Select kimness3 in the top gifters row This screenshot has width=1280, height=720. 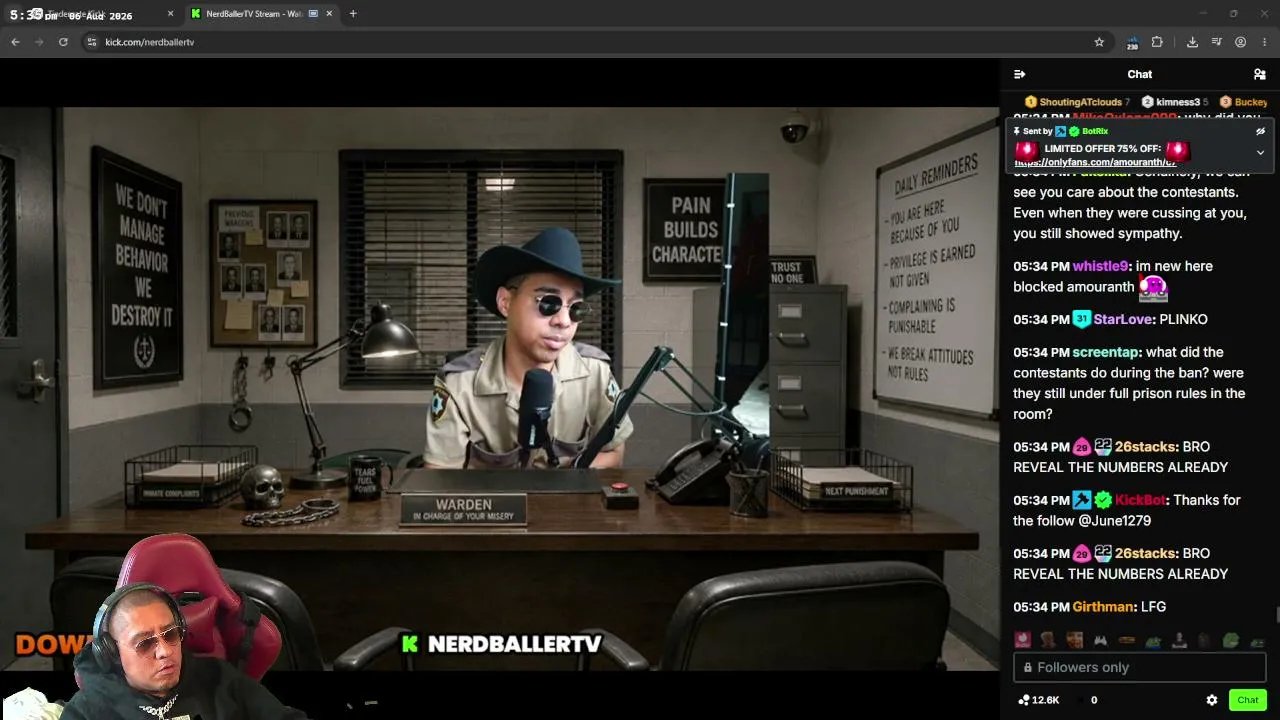tap(1175, 102)
